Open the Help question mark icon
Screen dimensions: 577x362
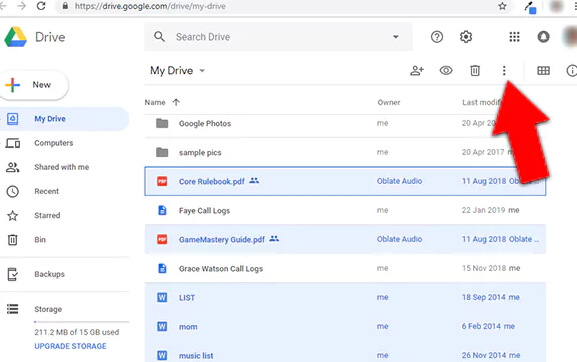coord(437,37)
